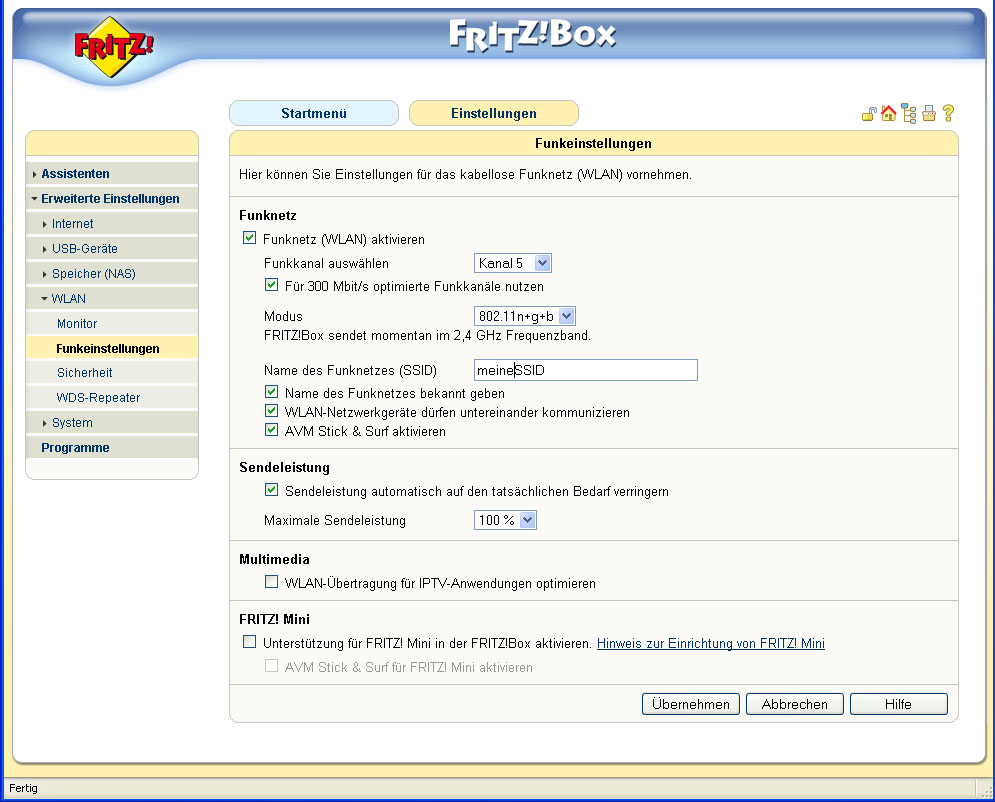Open the sitemap tree icon
Screen dimensions: 995x802
coord(909,114)
